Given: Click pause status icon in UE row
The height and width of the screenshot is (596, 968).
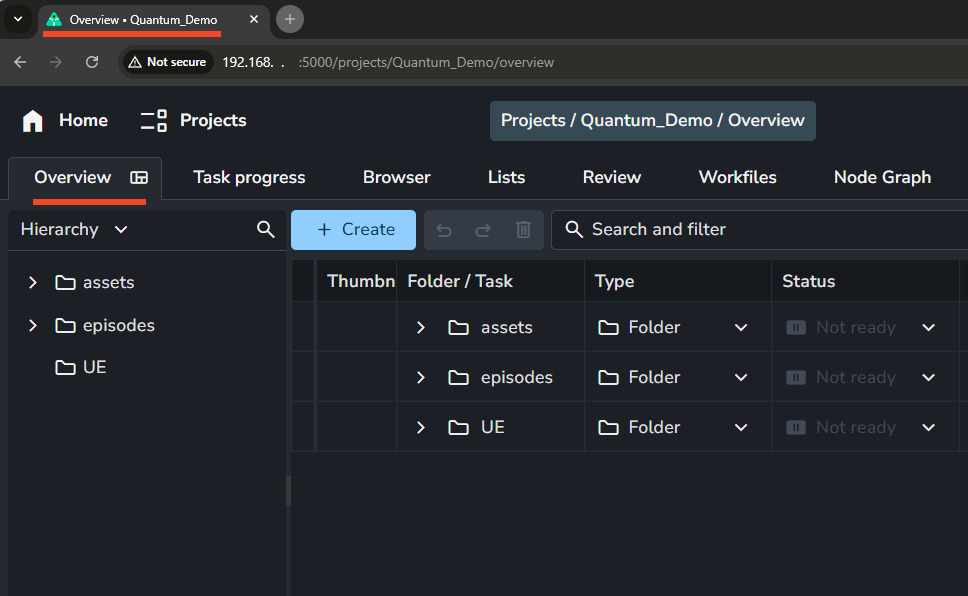Looking at the screenshot, I should (x=796, y=427).
